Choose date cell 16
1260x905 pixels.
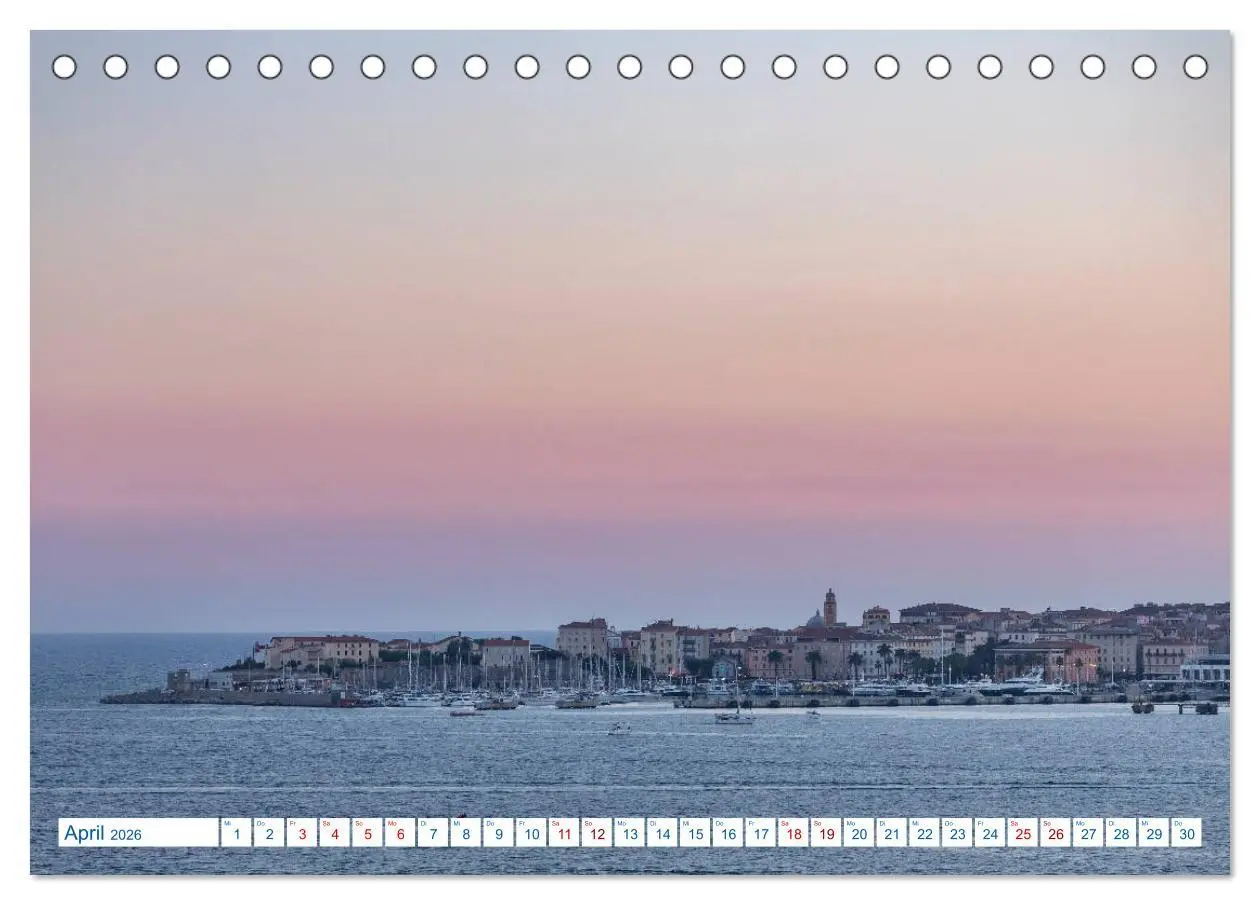(x=727, y=833)
